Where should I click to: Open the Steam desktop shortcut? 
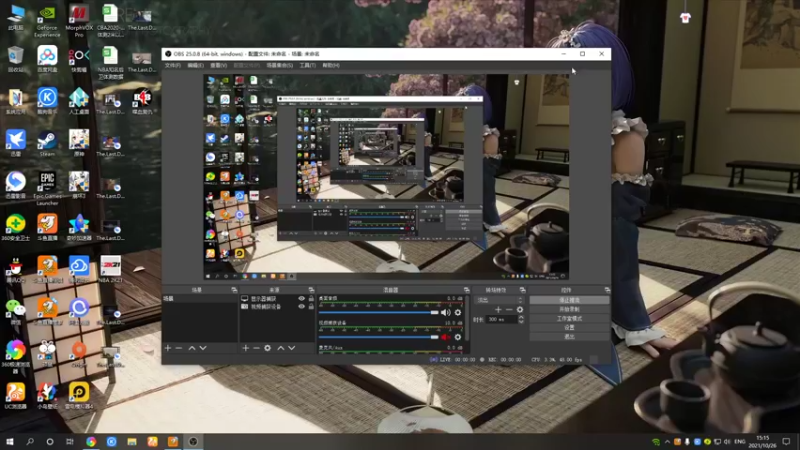click(47, 143)
